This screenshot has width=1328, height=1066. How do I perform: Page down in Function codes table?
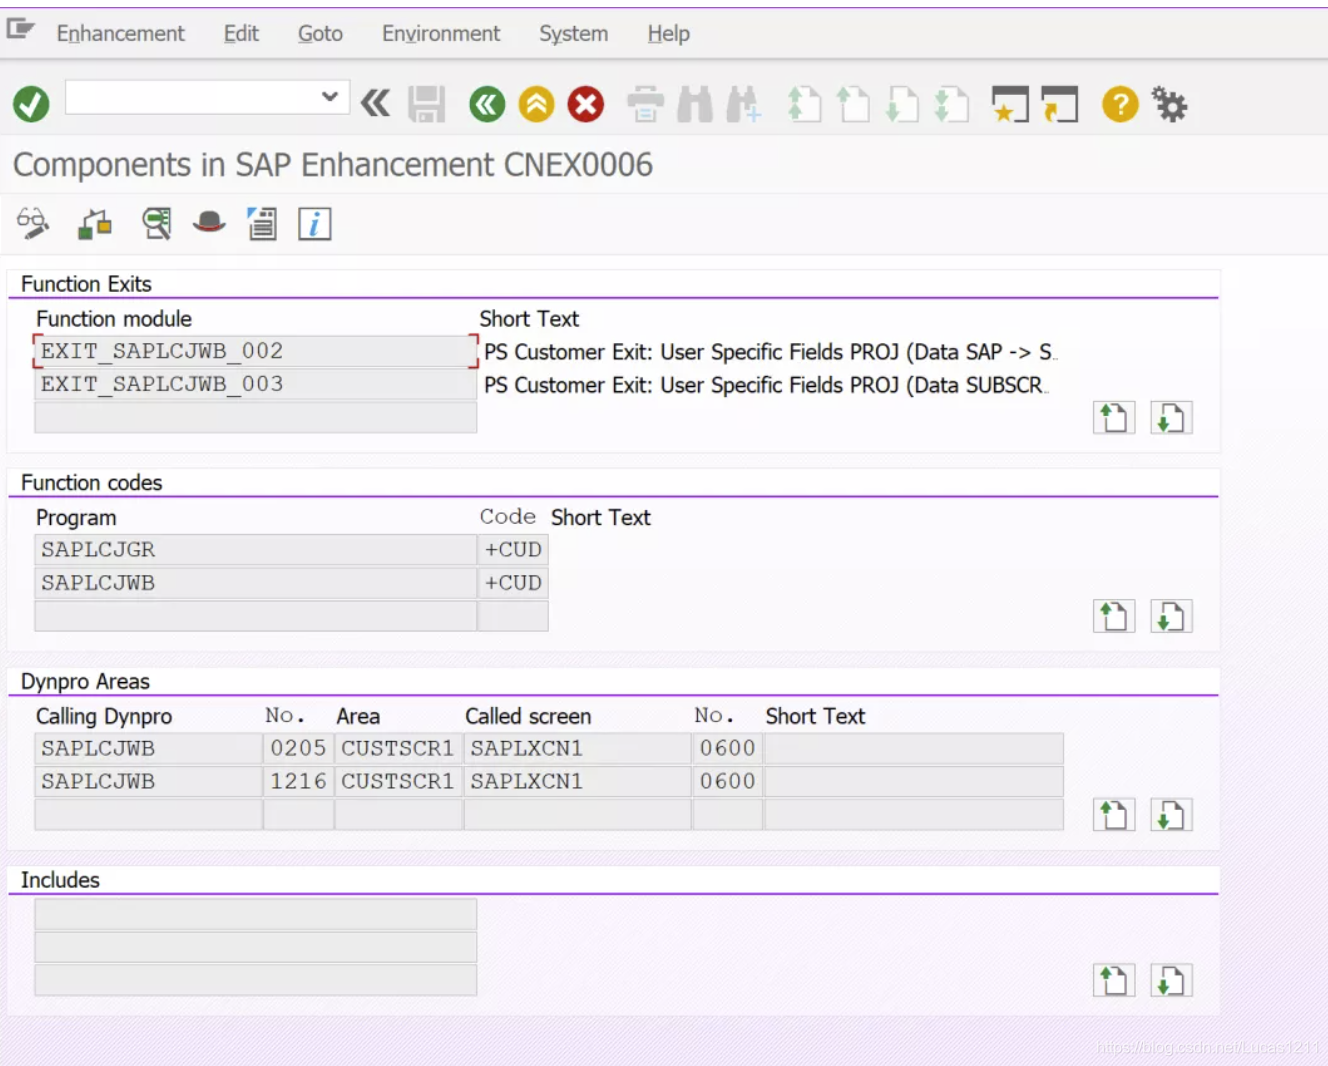1171,616
